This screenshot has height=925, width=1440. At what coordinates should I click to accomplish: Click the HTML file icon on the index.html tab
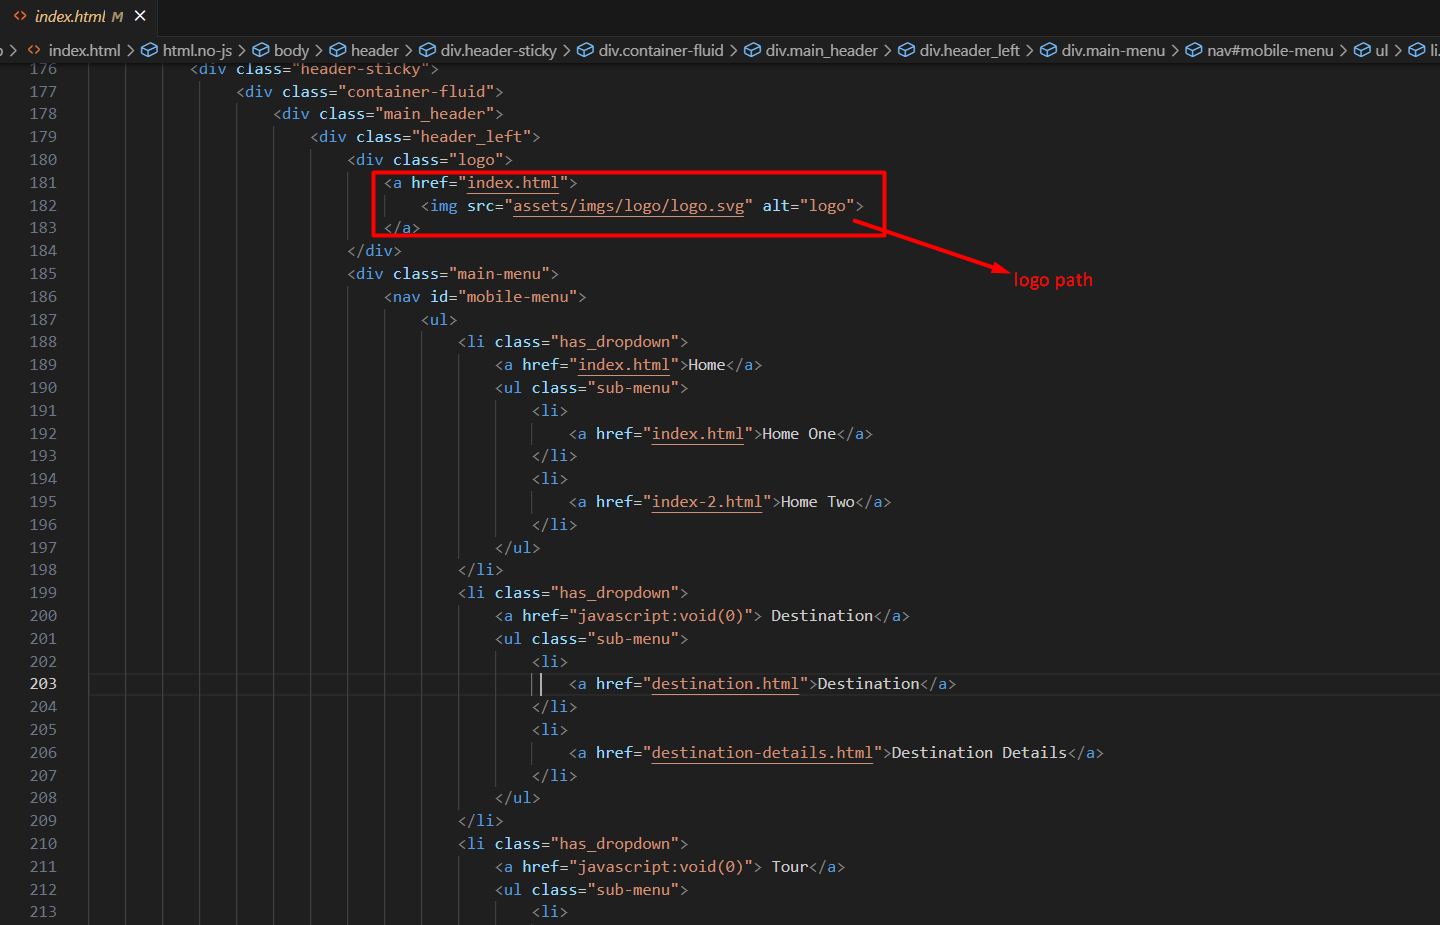pyautogui.click(x=20, y=16)
